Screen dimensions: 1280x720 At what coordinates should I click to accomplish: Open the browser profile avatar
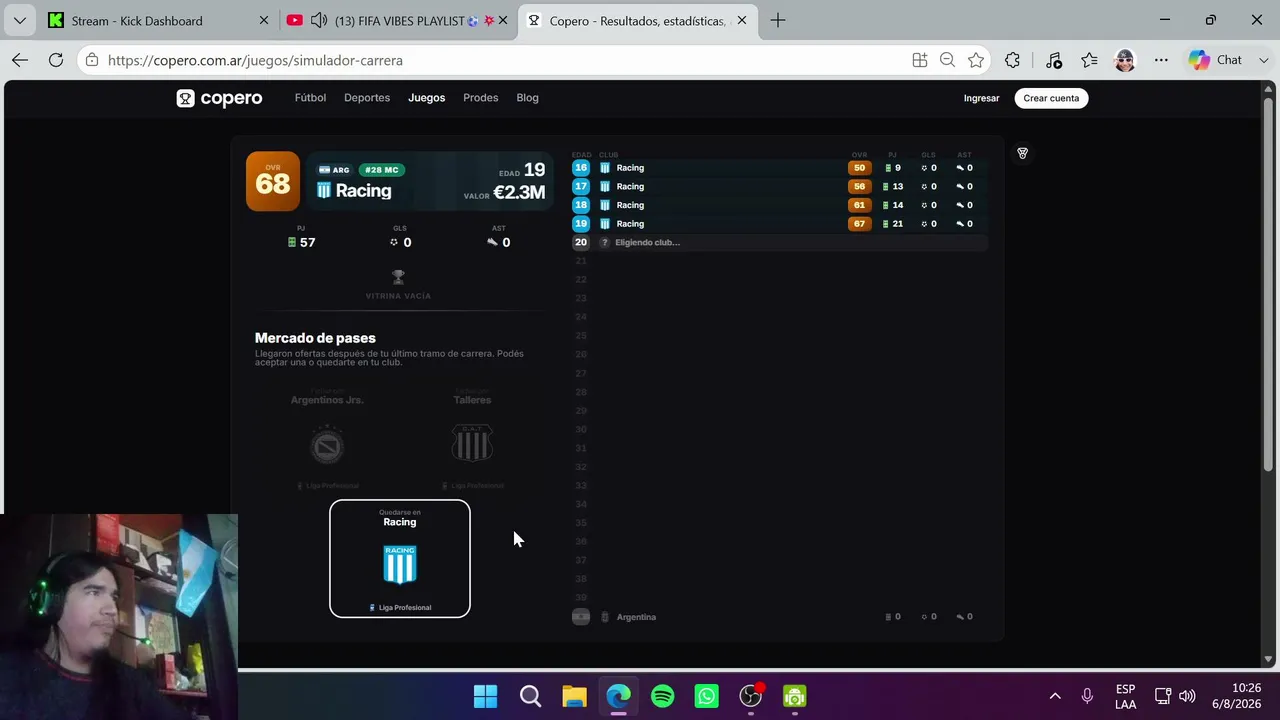[1125, 60]
